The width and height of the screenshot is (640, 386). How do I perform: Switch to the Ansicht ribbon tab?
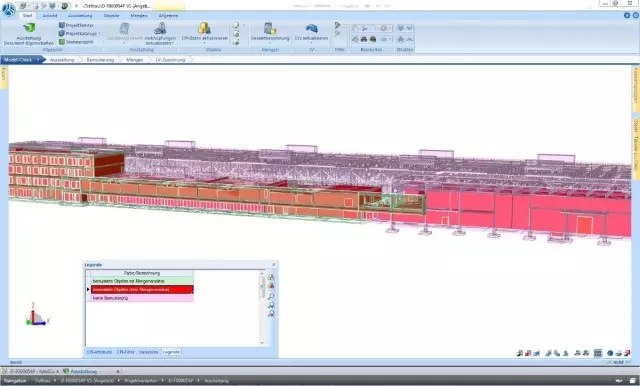(50, 16)
